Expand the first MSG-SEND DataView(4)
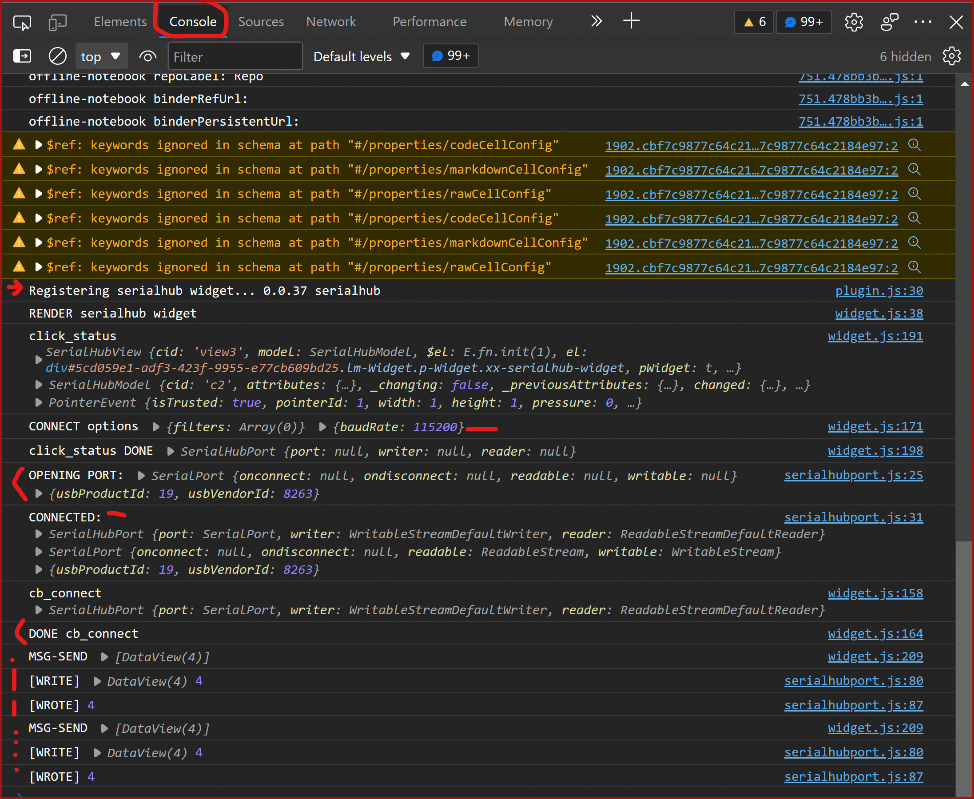 pyautogui.click(x=104, y=657)
